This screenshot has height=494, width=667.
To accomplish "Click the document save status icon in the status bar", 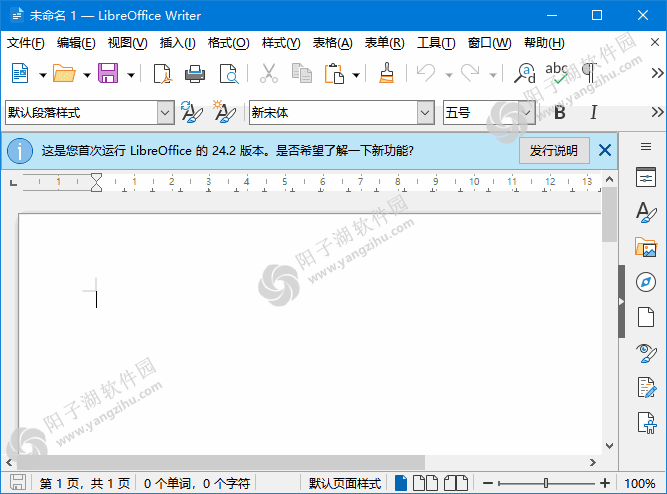I will [18, 483].
